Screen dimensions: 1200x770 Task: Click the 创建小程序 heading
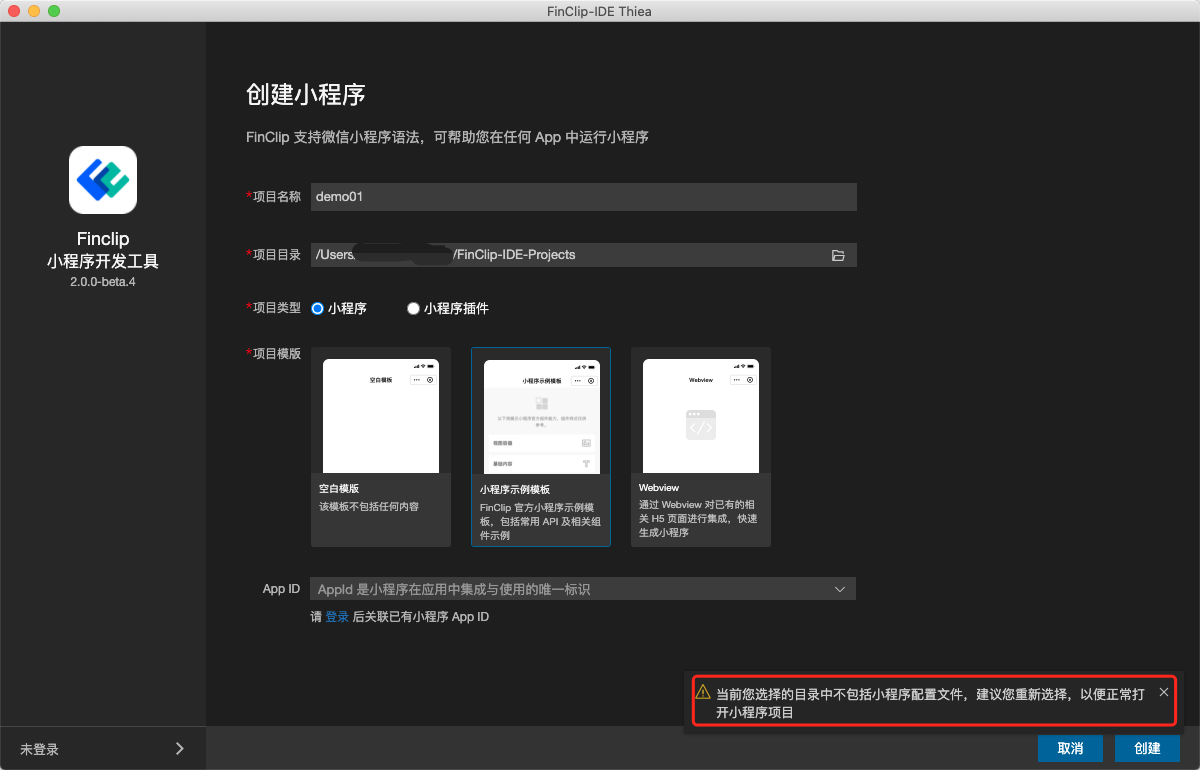[306, 95]
